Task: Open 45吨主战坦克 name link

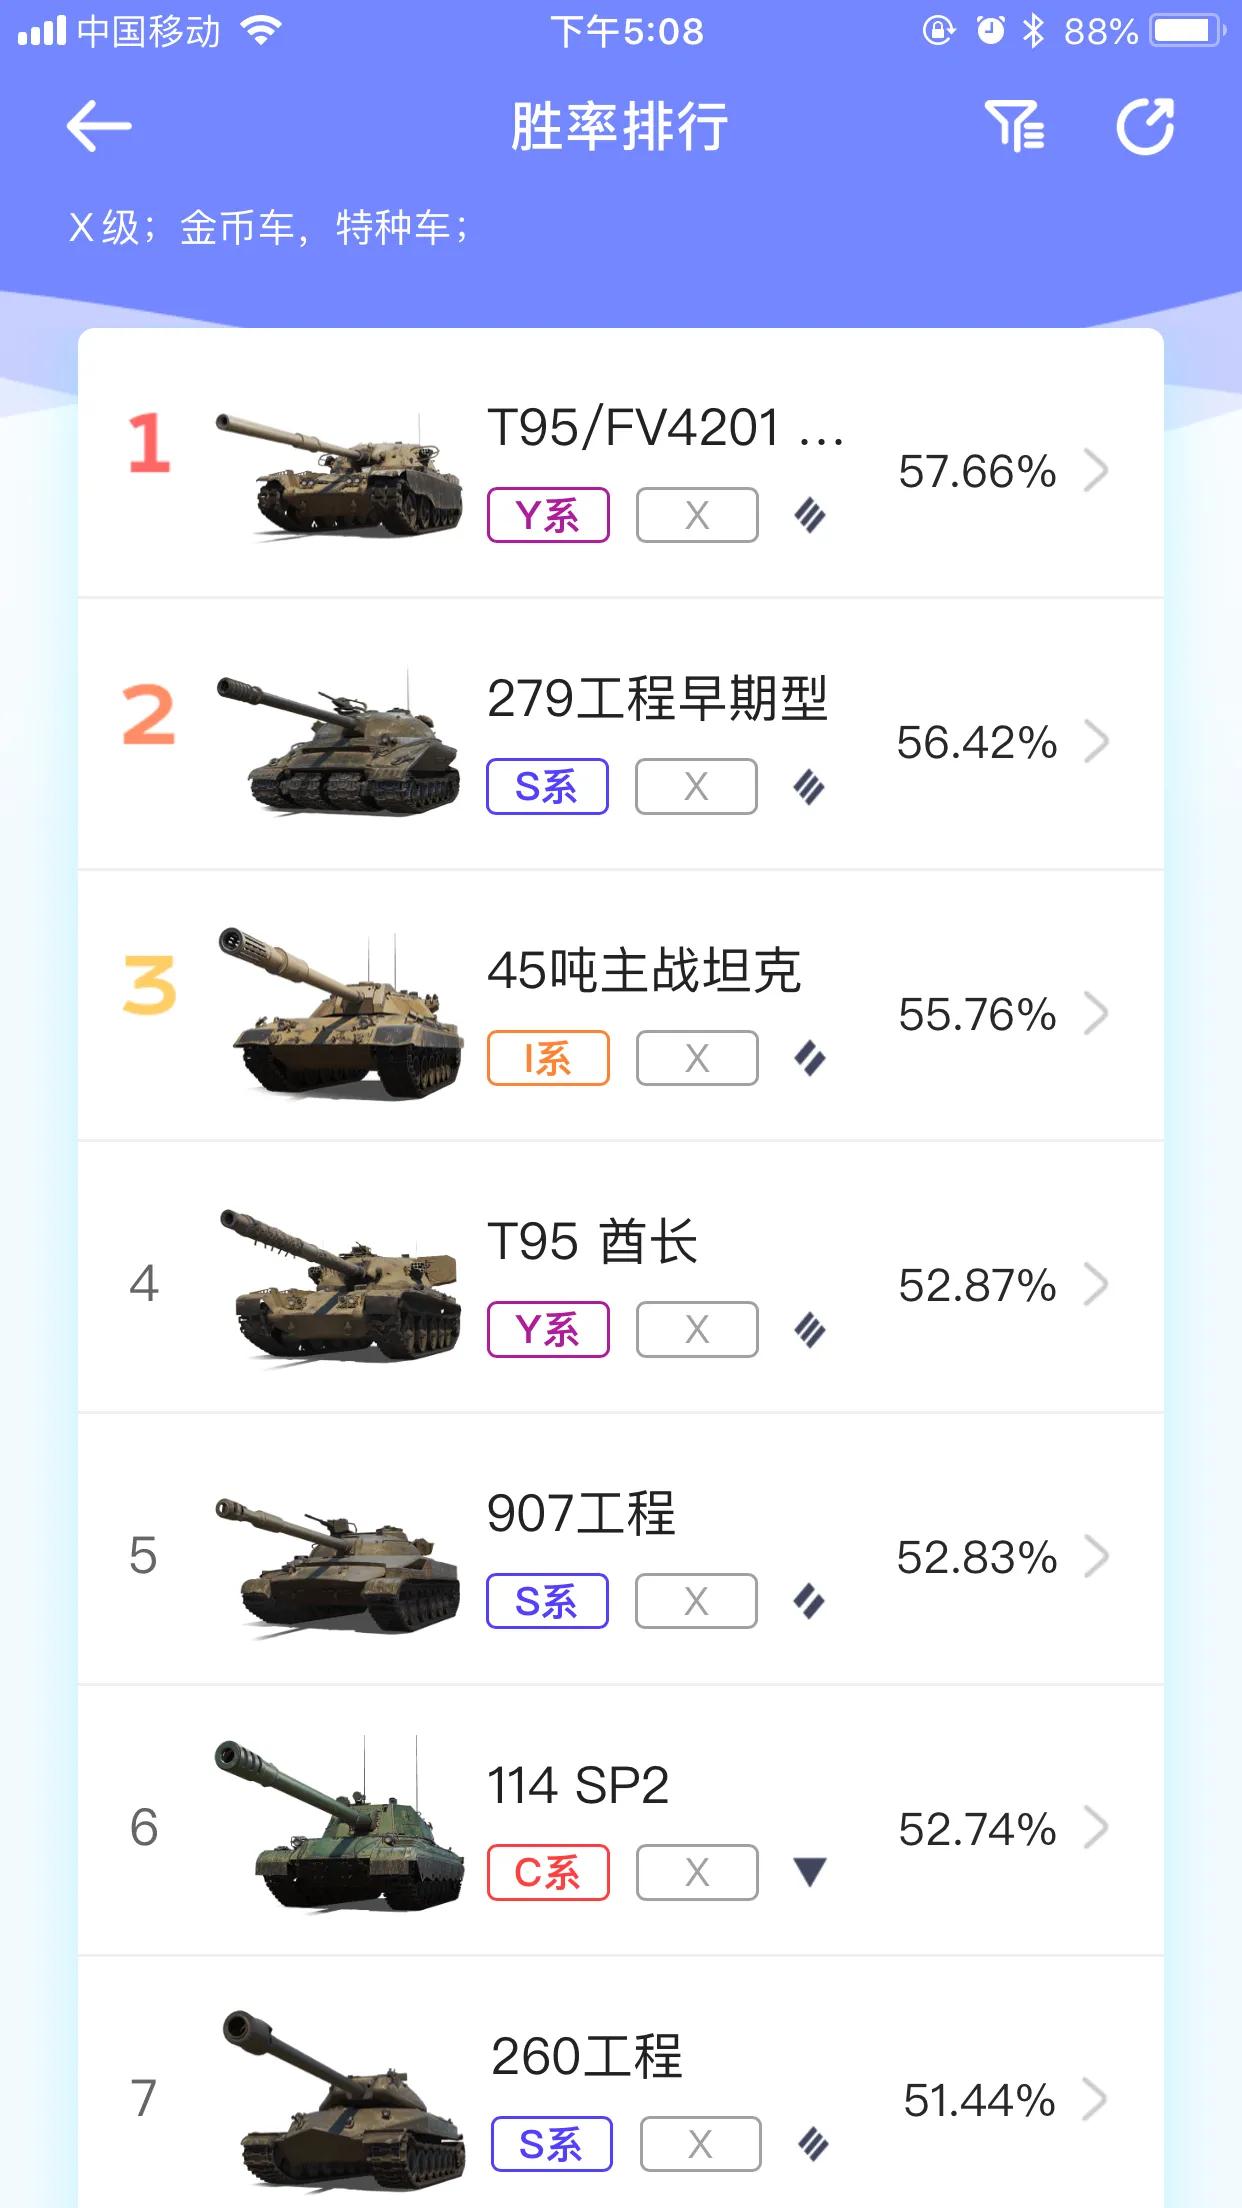Action: tap(644, 971)
